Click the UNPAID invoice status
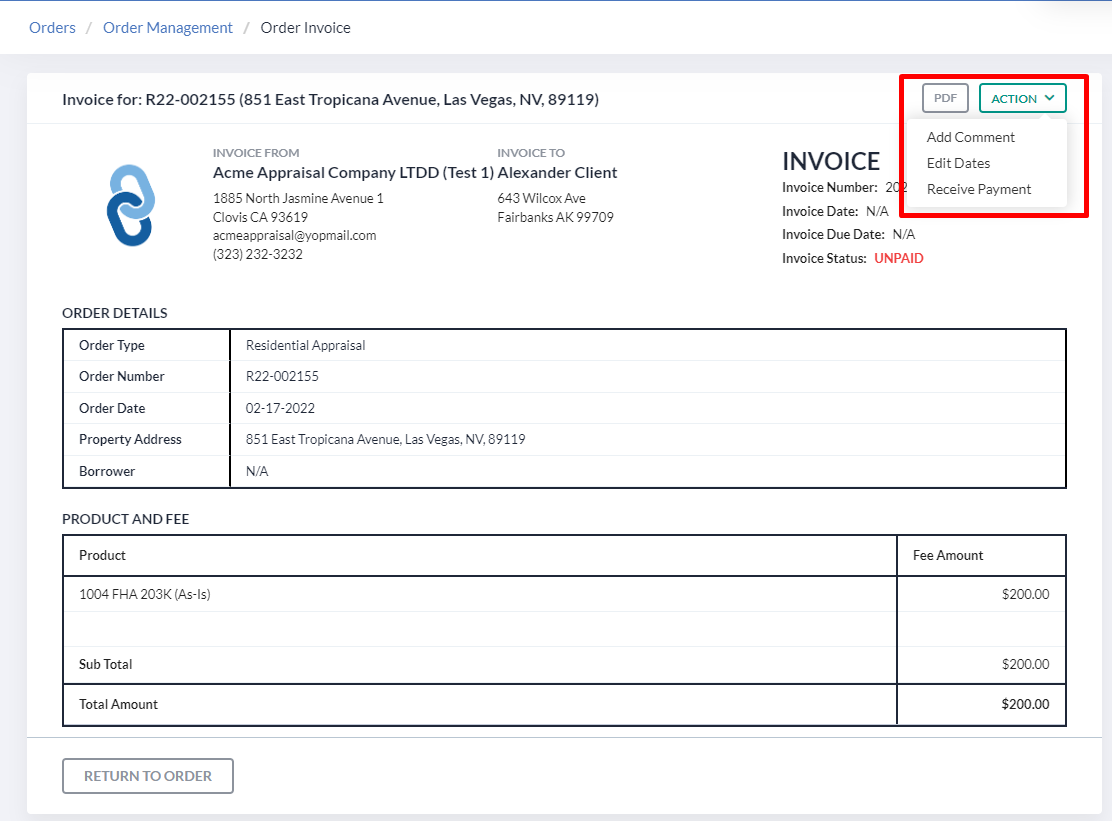This screenshot has width=1112, height=821. click(x=899, y=258)
